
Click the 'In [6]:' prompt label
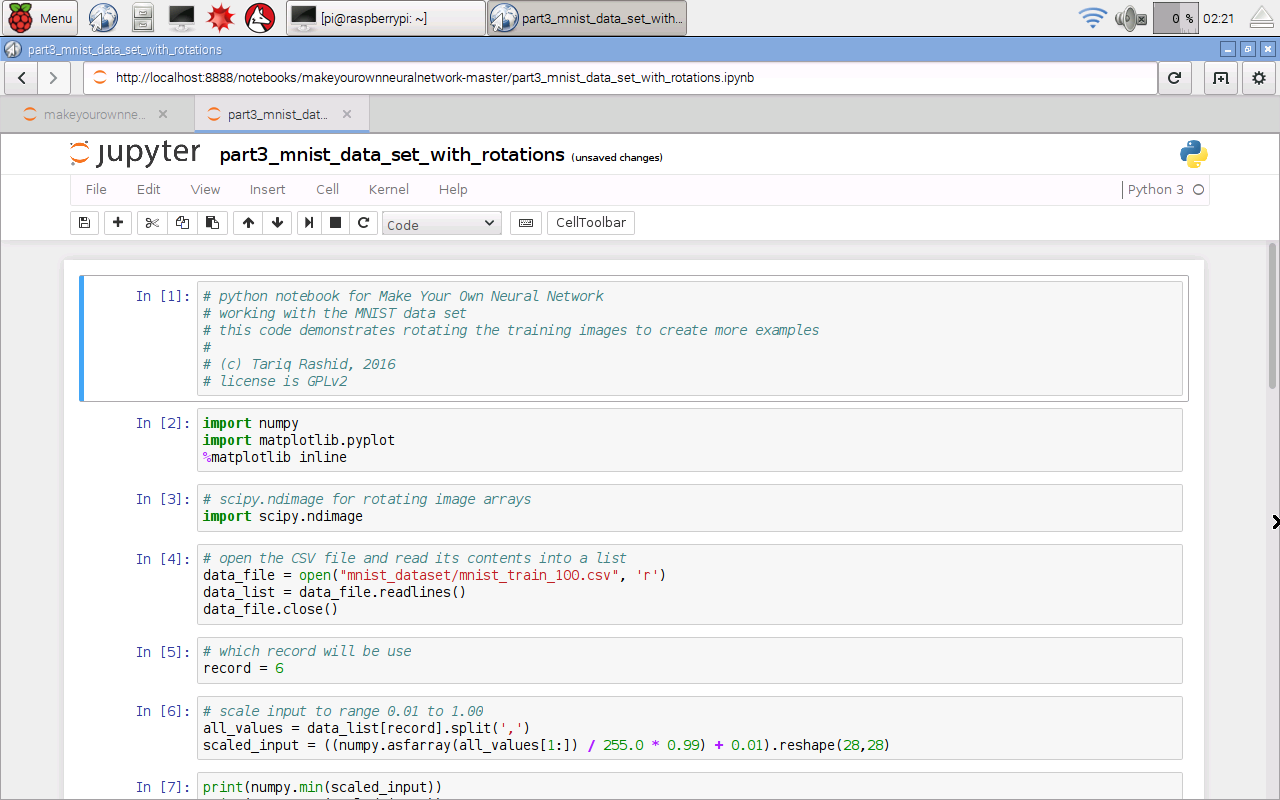163,711
